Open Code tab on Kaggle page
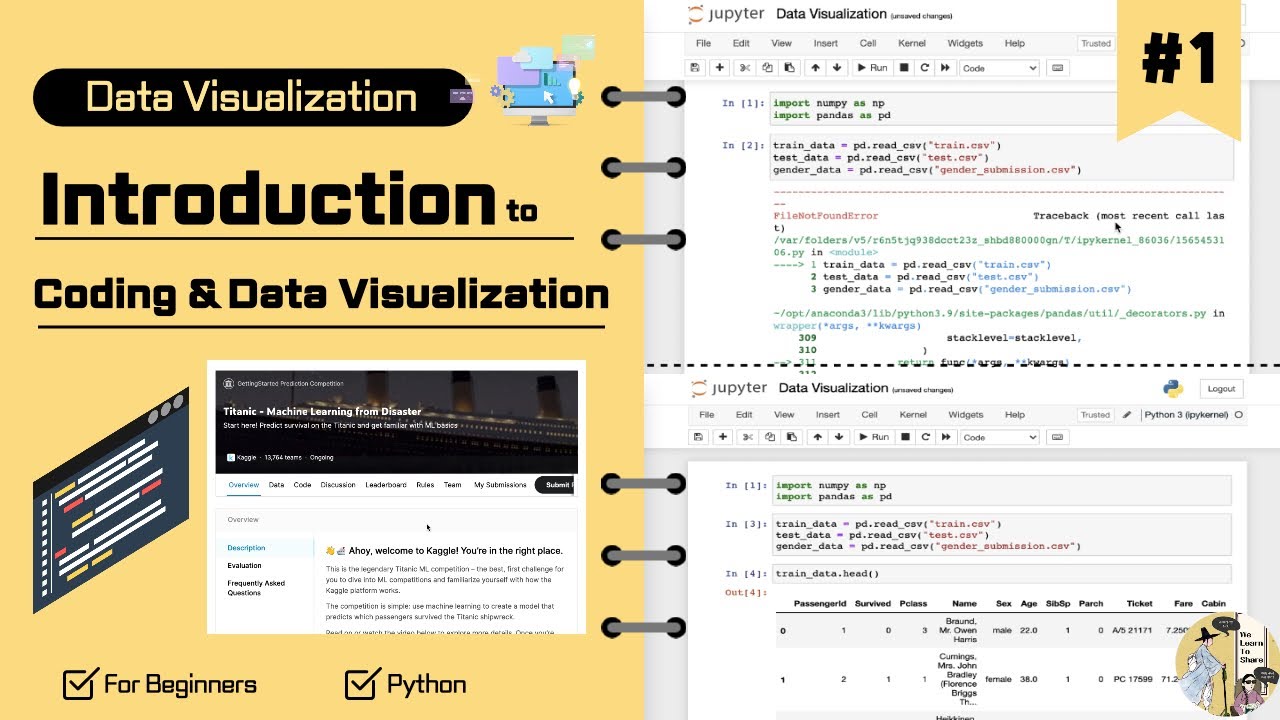The height and width of the screenshot is (720, 1280). (x=302, y=485)
